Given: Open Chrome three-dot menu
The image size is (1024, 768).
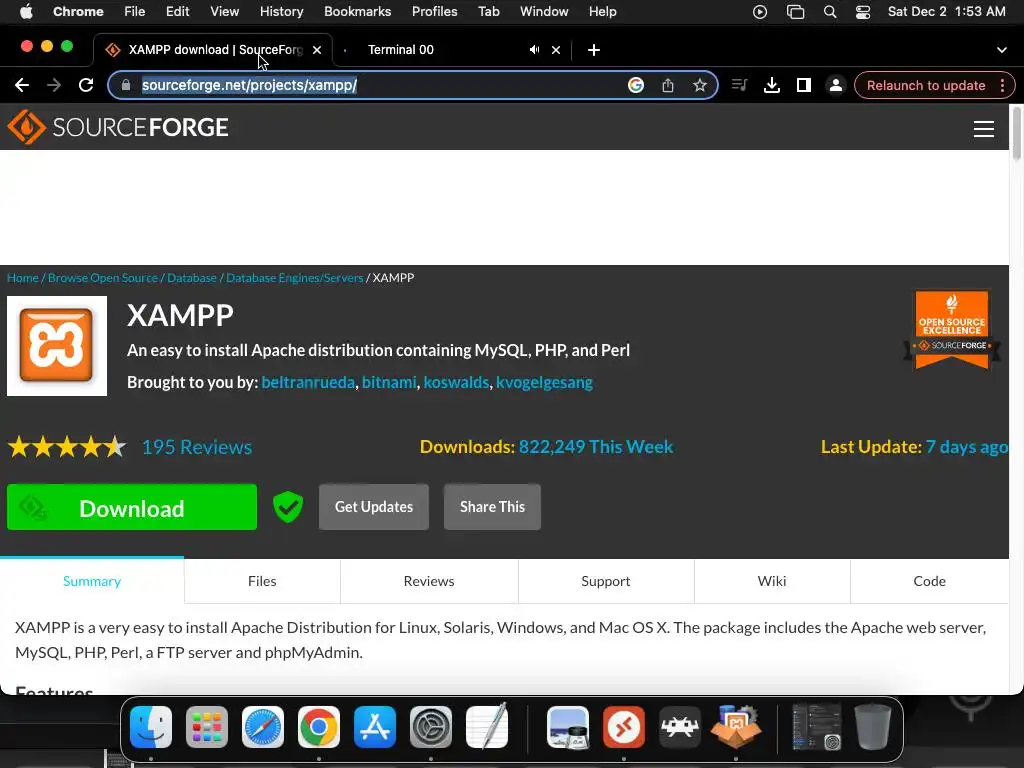Looking at the screenshot, I should (x=1002, y=85).
